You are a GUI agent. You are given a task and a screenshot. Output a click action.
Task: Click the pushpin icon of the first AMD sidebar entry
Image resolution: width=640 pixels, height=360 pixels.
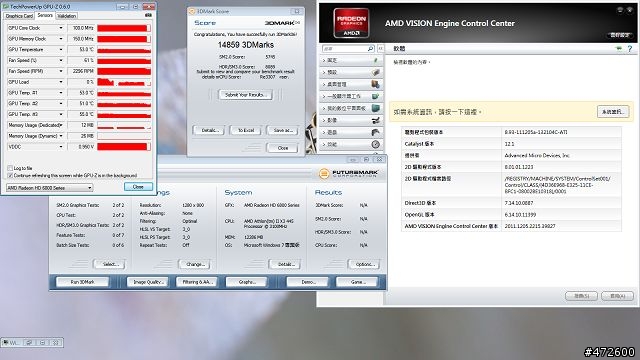[376, 60]
